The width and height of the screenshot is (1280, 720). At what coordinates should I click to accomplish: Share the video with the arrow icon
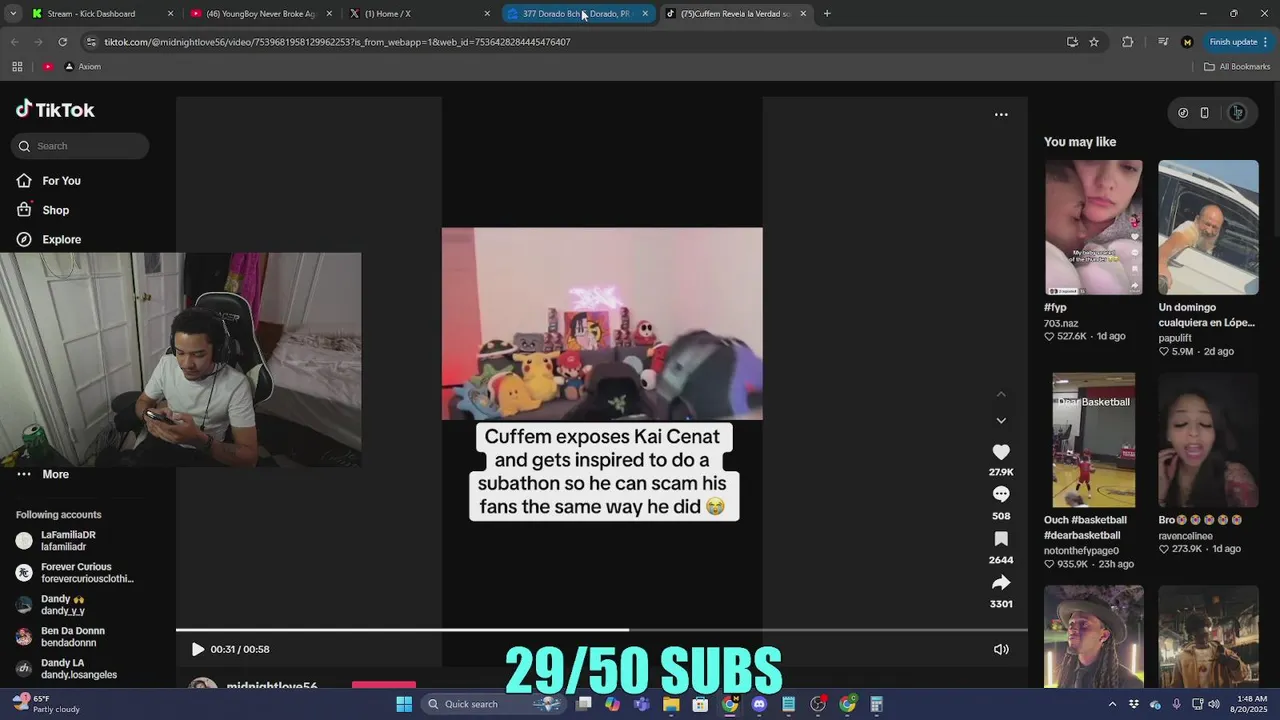coord(1001,582)
